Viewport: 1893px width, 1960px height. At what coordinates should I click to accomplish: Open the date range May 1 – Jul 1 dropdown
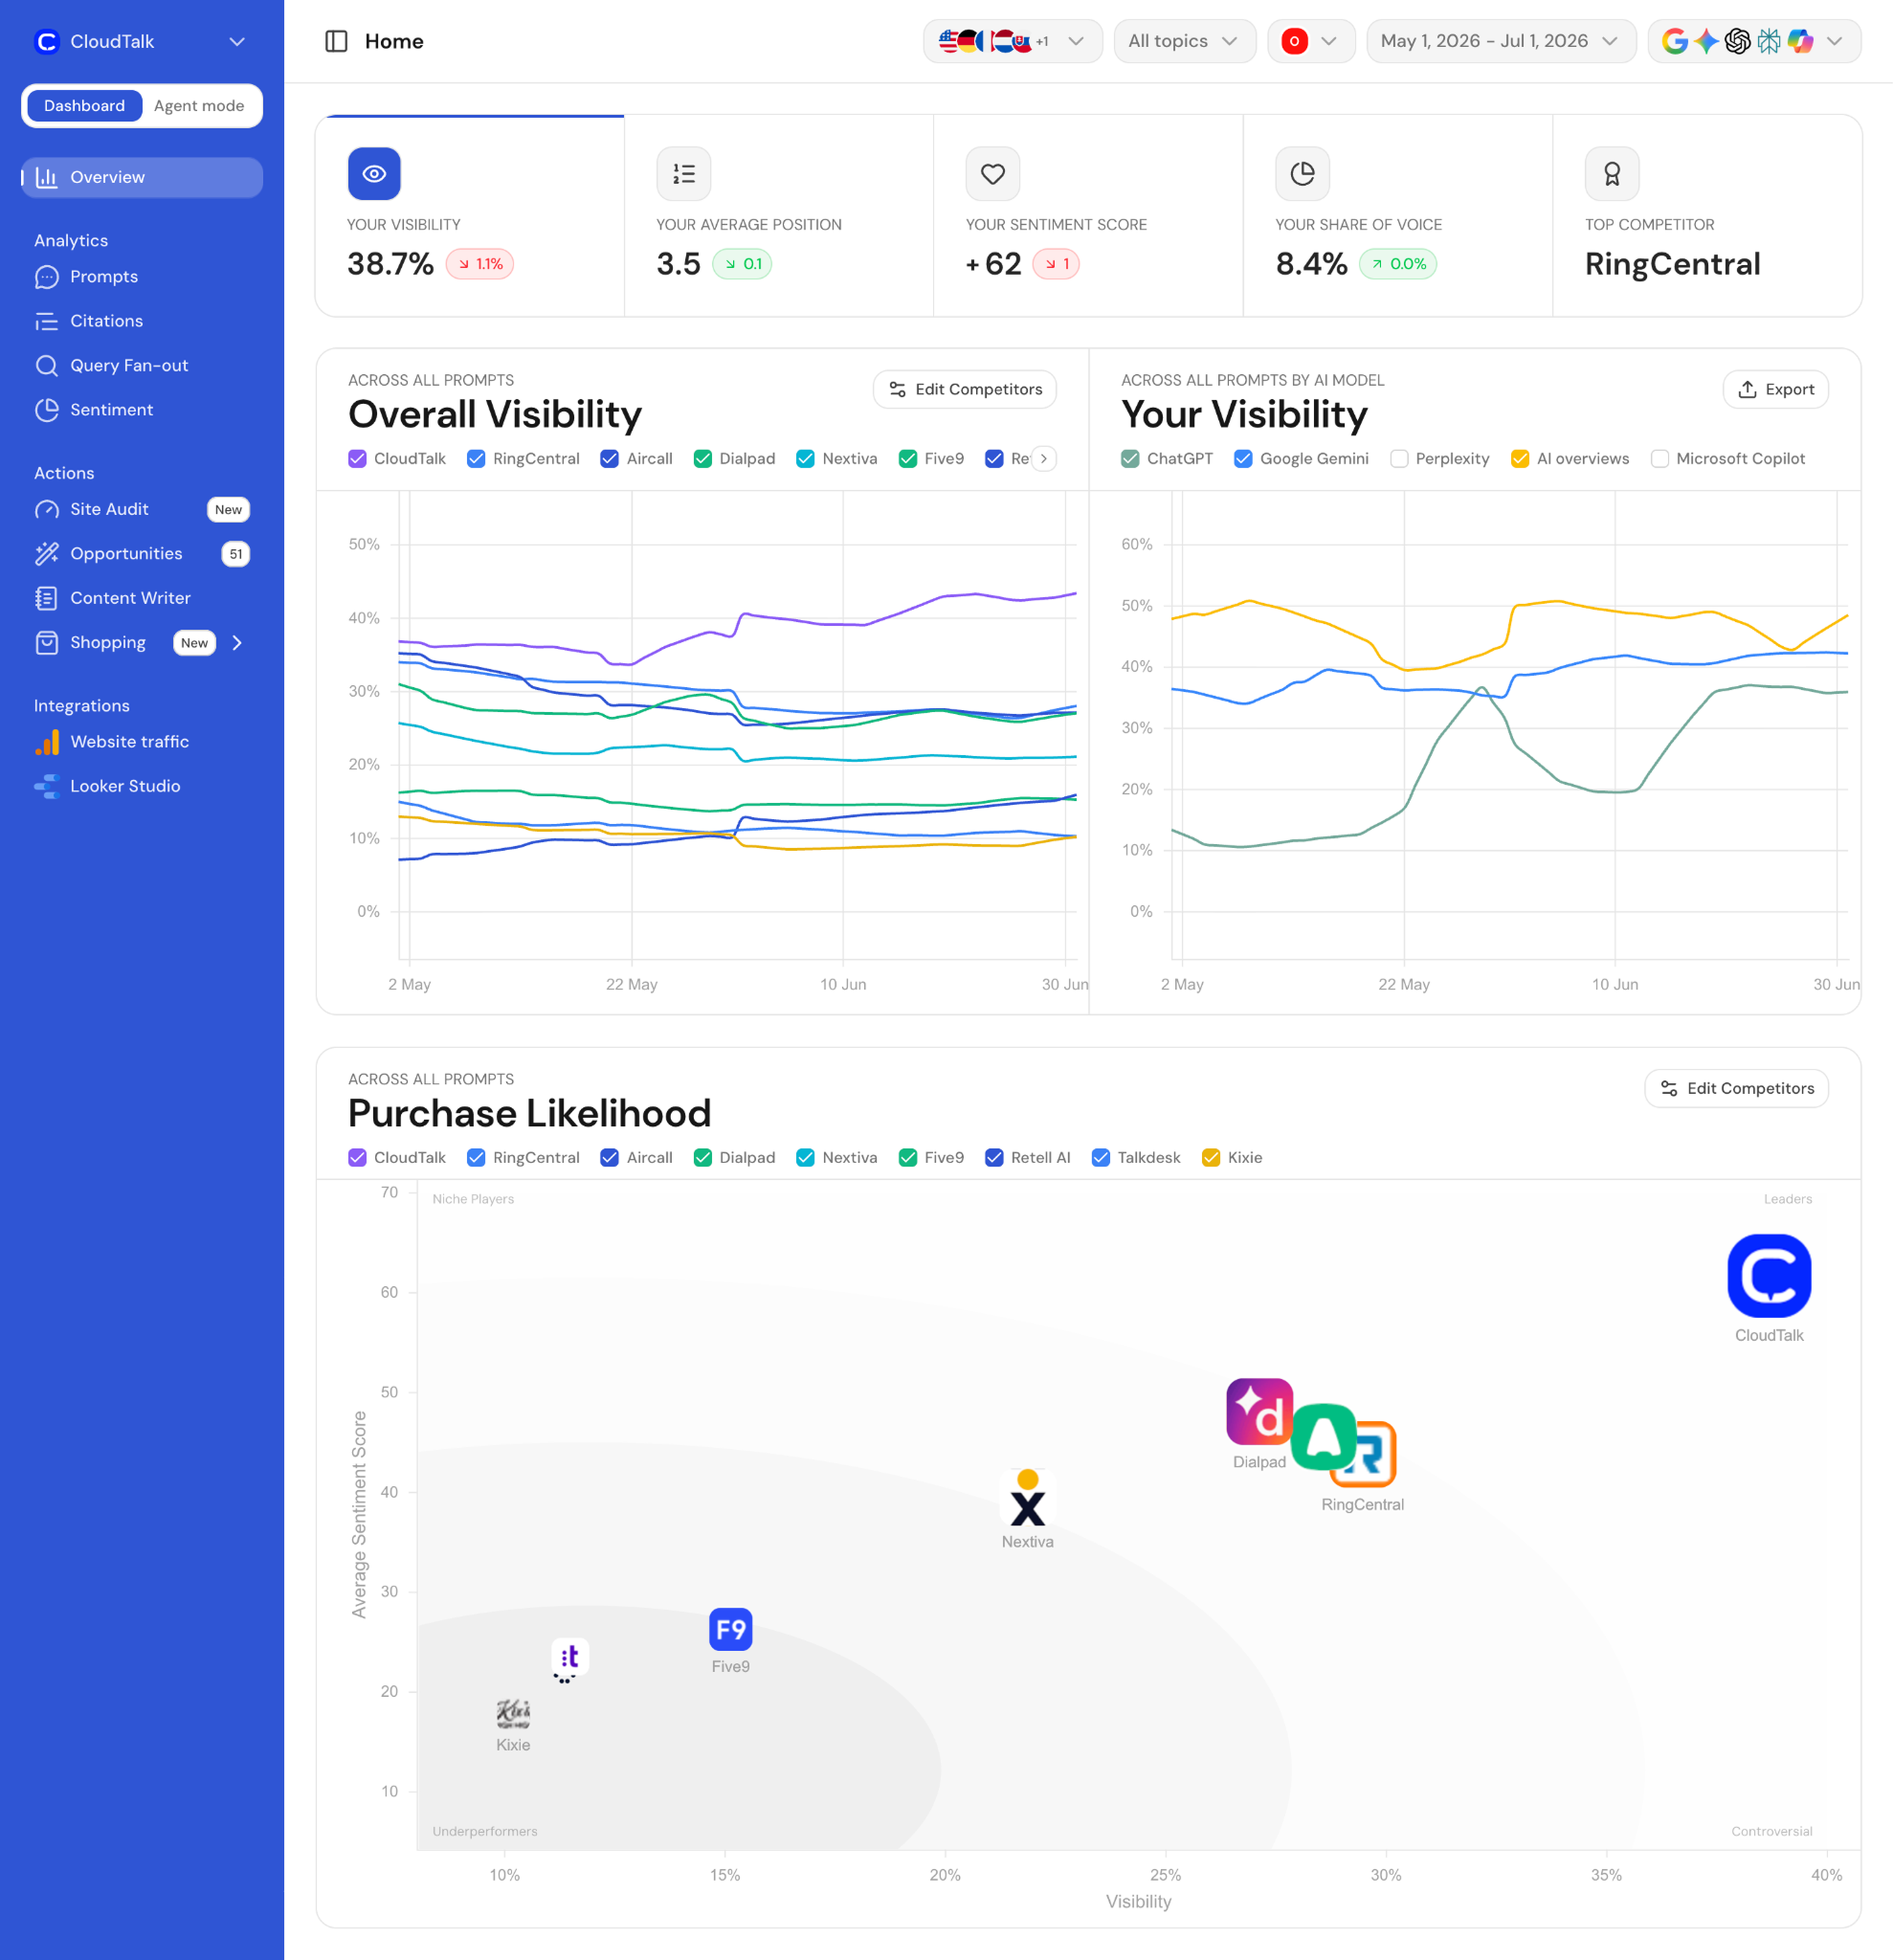[1500, 41]
